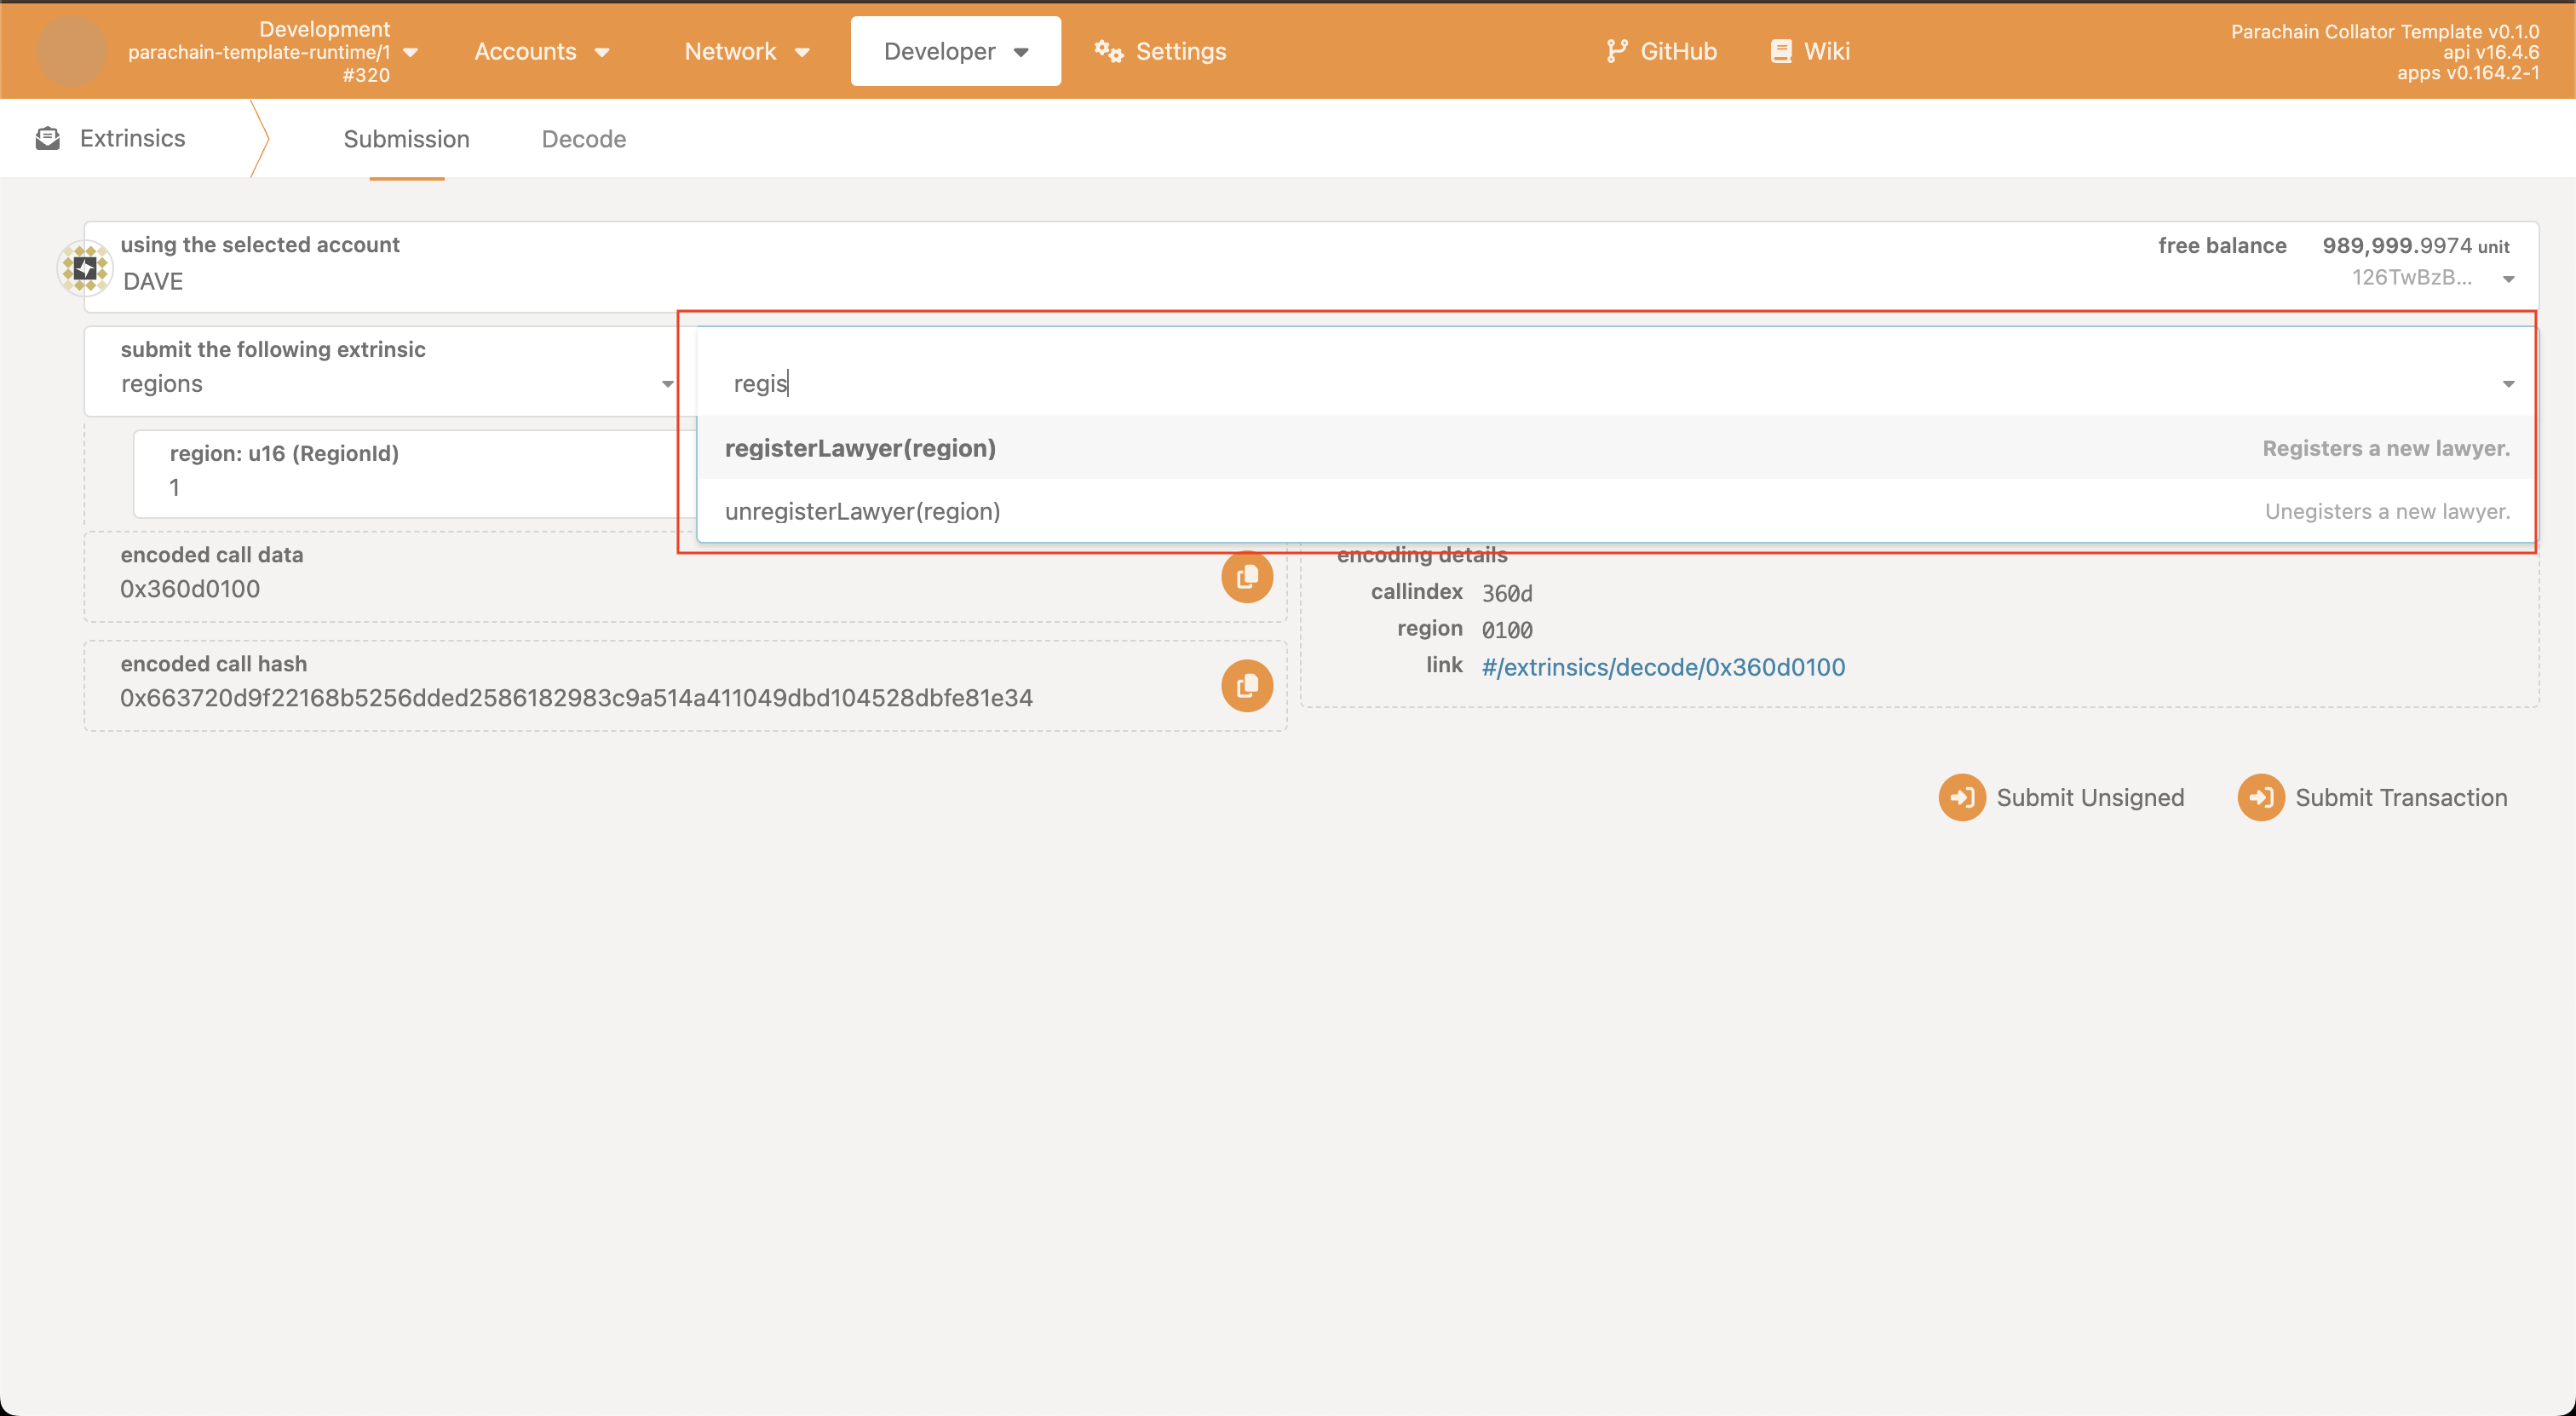Copy the encoded call hash

(x=1246, y=686)
